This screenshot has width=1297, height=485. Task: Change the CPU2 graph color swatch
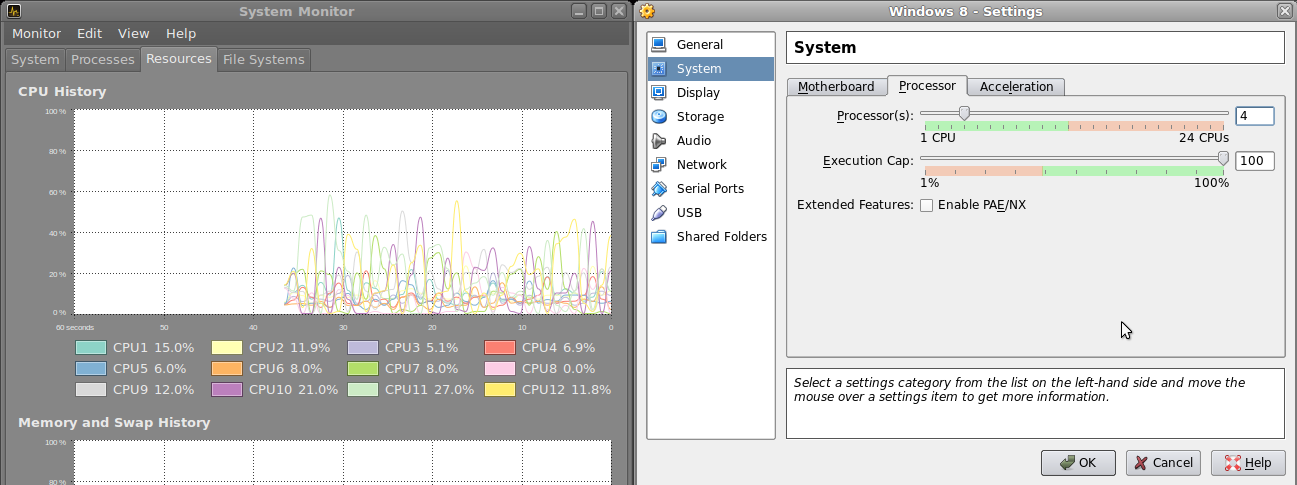[x=227, y=348]
